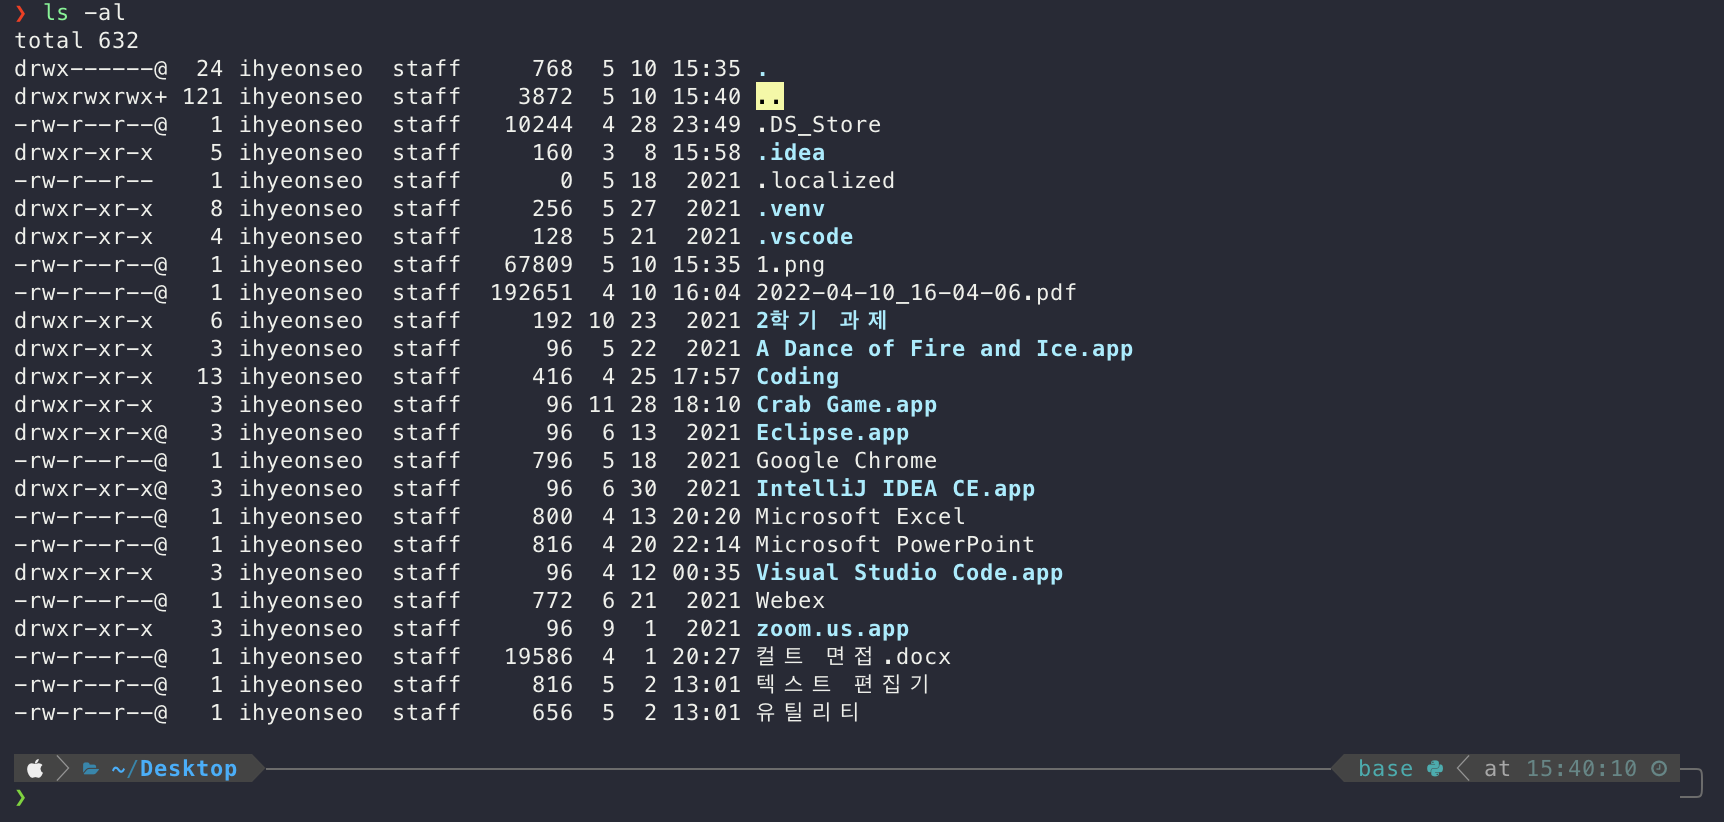Image resolution: width=1724 pixels, height=822 pixels.
Task: Click the '유틸리티' file name
Action: tap(808, 712)
